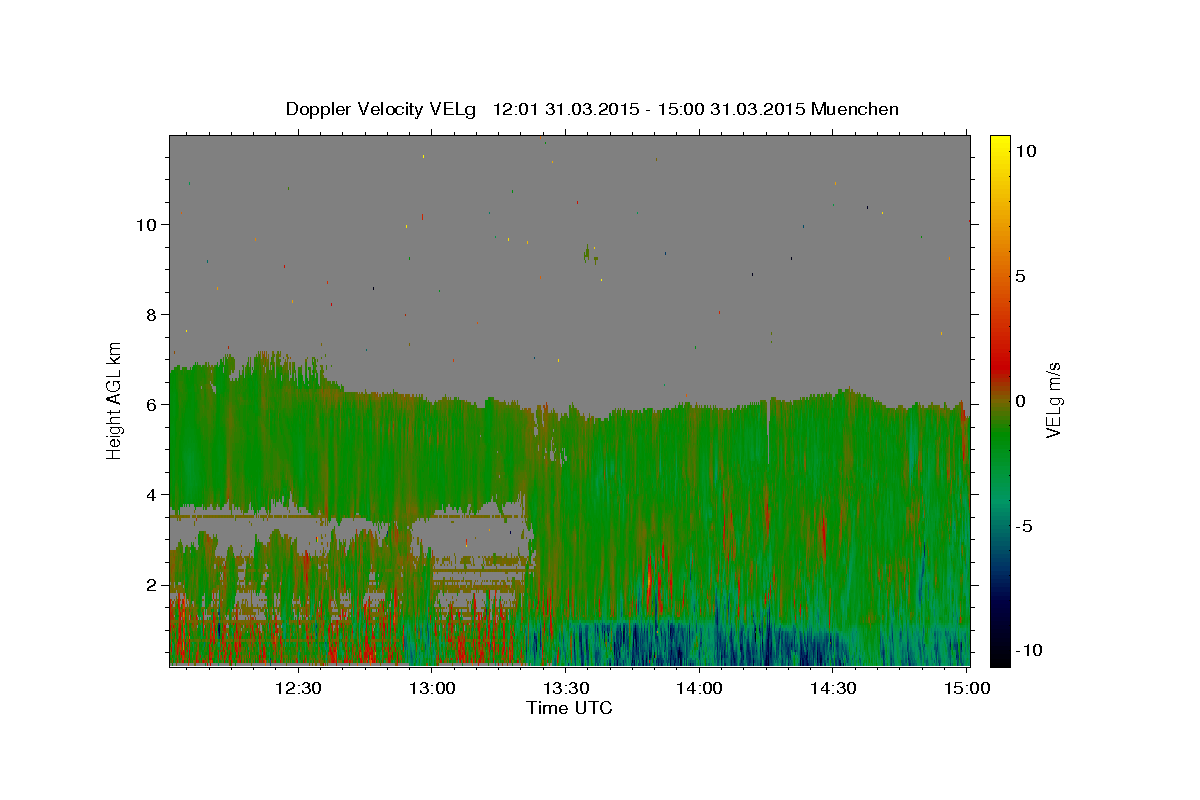Image resolution: width=1200 pixels, height=800 pixels.
Task: Click the colorbar value '10' at the top
Action: coord(1026,151)
